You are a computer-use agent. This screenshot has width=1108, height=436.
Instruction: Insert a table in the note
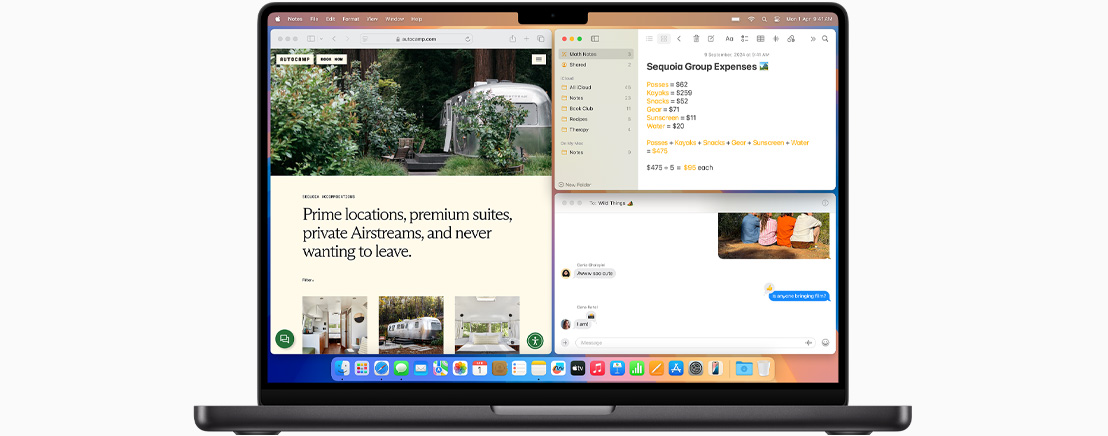click(760, 39)
